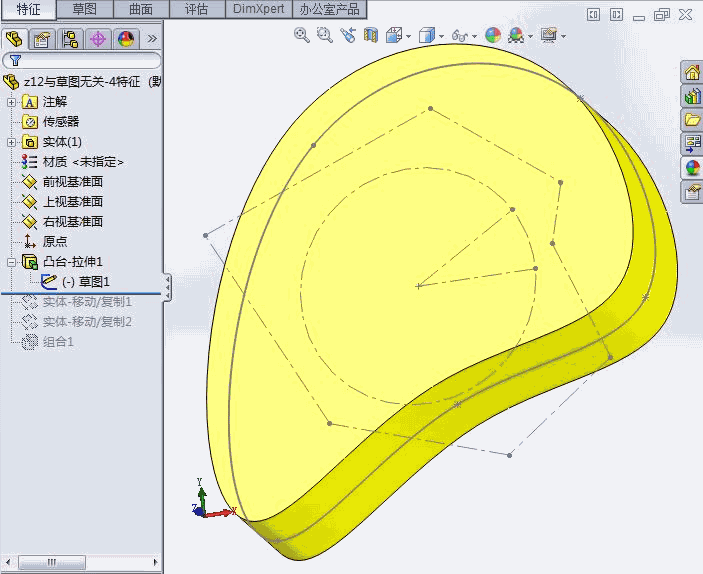The height and width of the screenshot is (574, 703).
Task: Click Hide/Show Items glasses icon
Action: click(x=460, y=35)
